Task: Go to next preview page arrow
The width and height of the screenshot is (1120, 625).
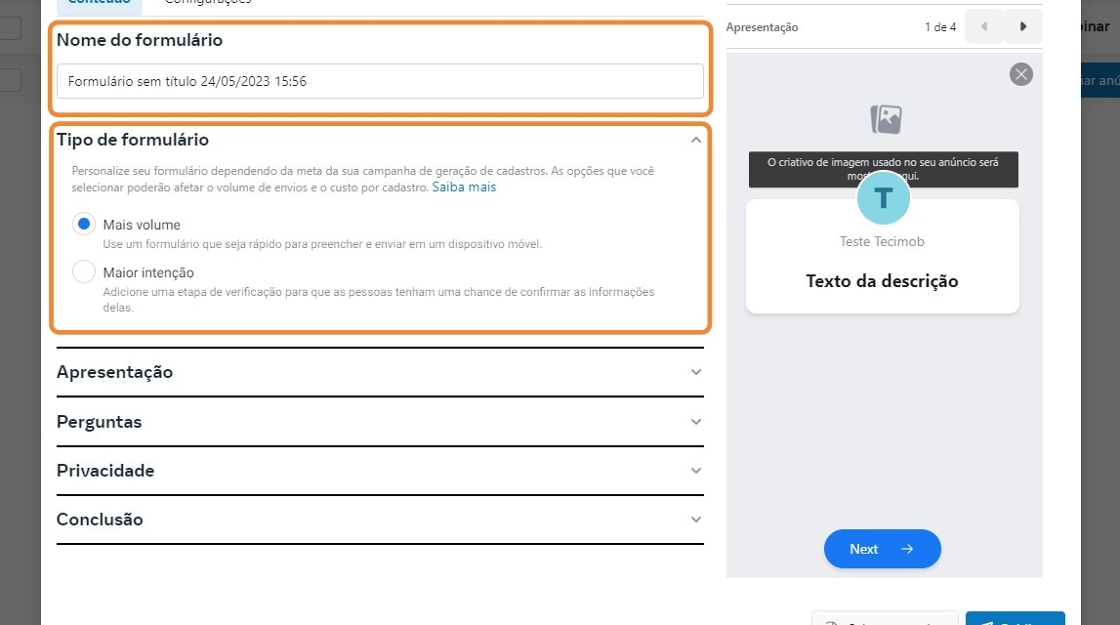Action: [x=1023, y=27]
